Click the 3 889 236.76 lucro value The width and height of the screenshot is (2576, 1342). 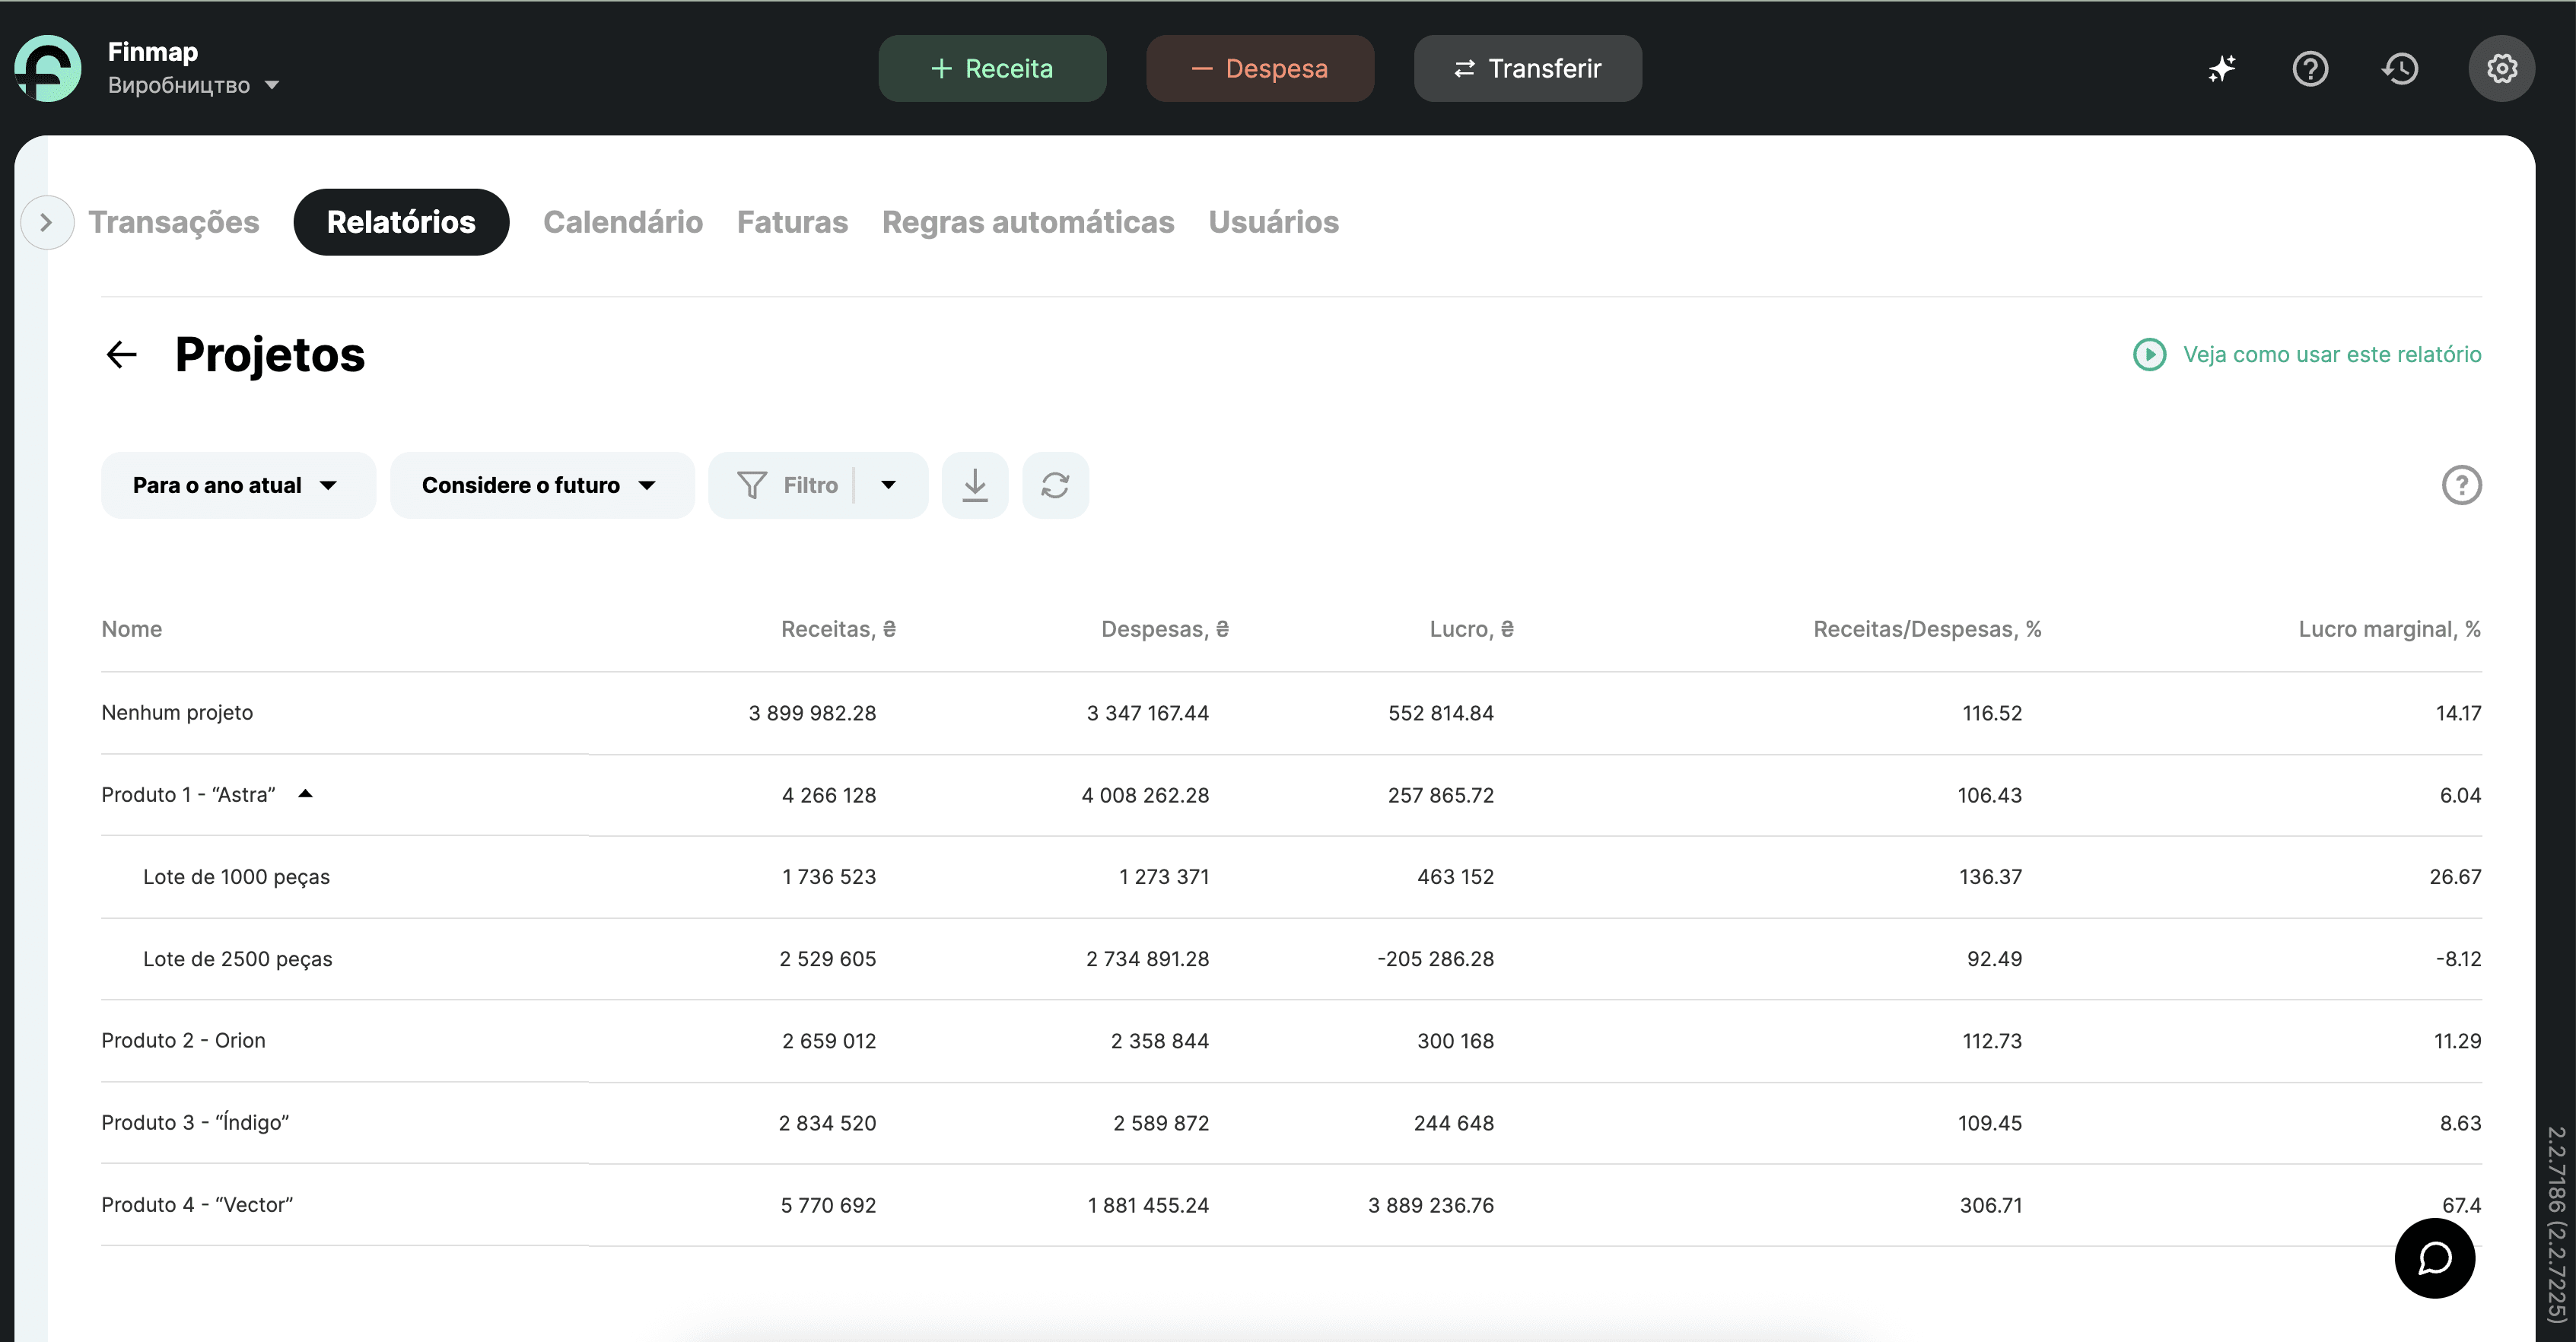click(x=1431, y=1205)
